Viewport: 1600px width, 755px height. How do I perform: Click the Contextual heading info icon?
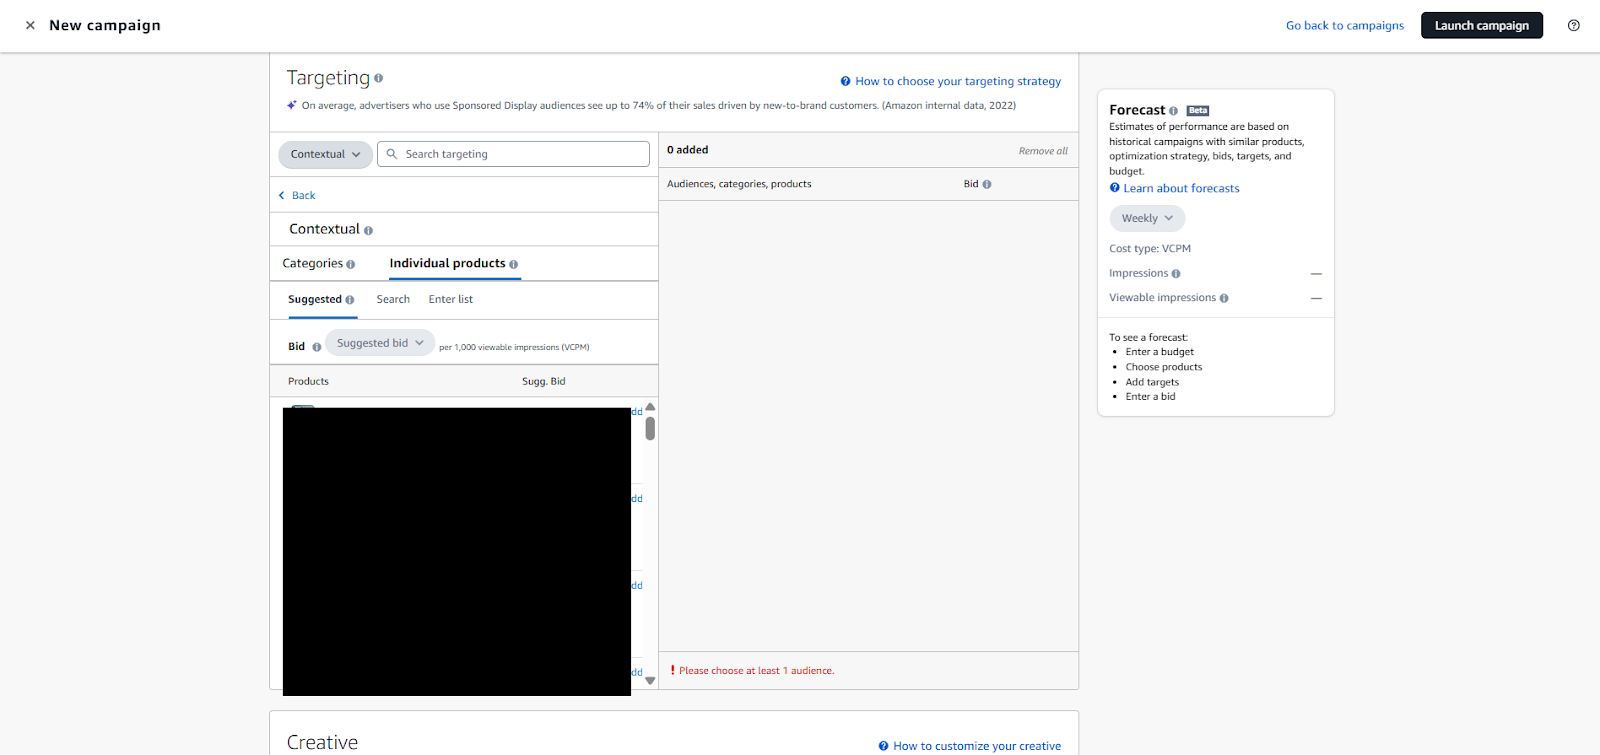(x=368, y=230)
